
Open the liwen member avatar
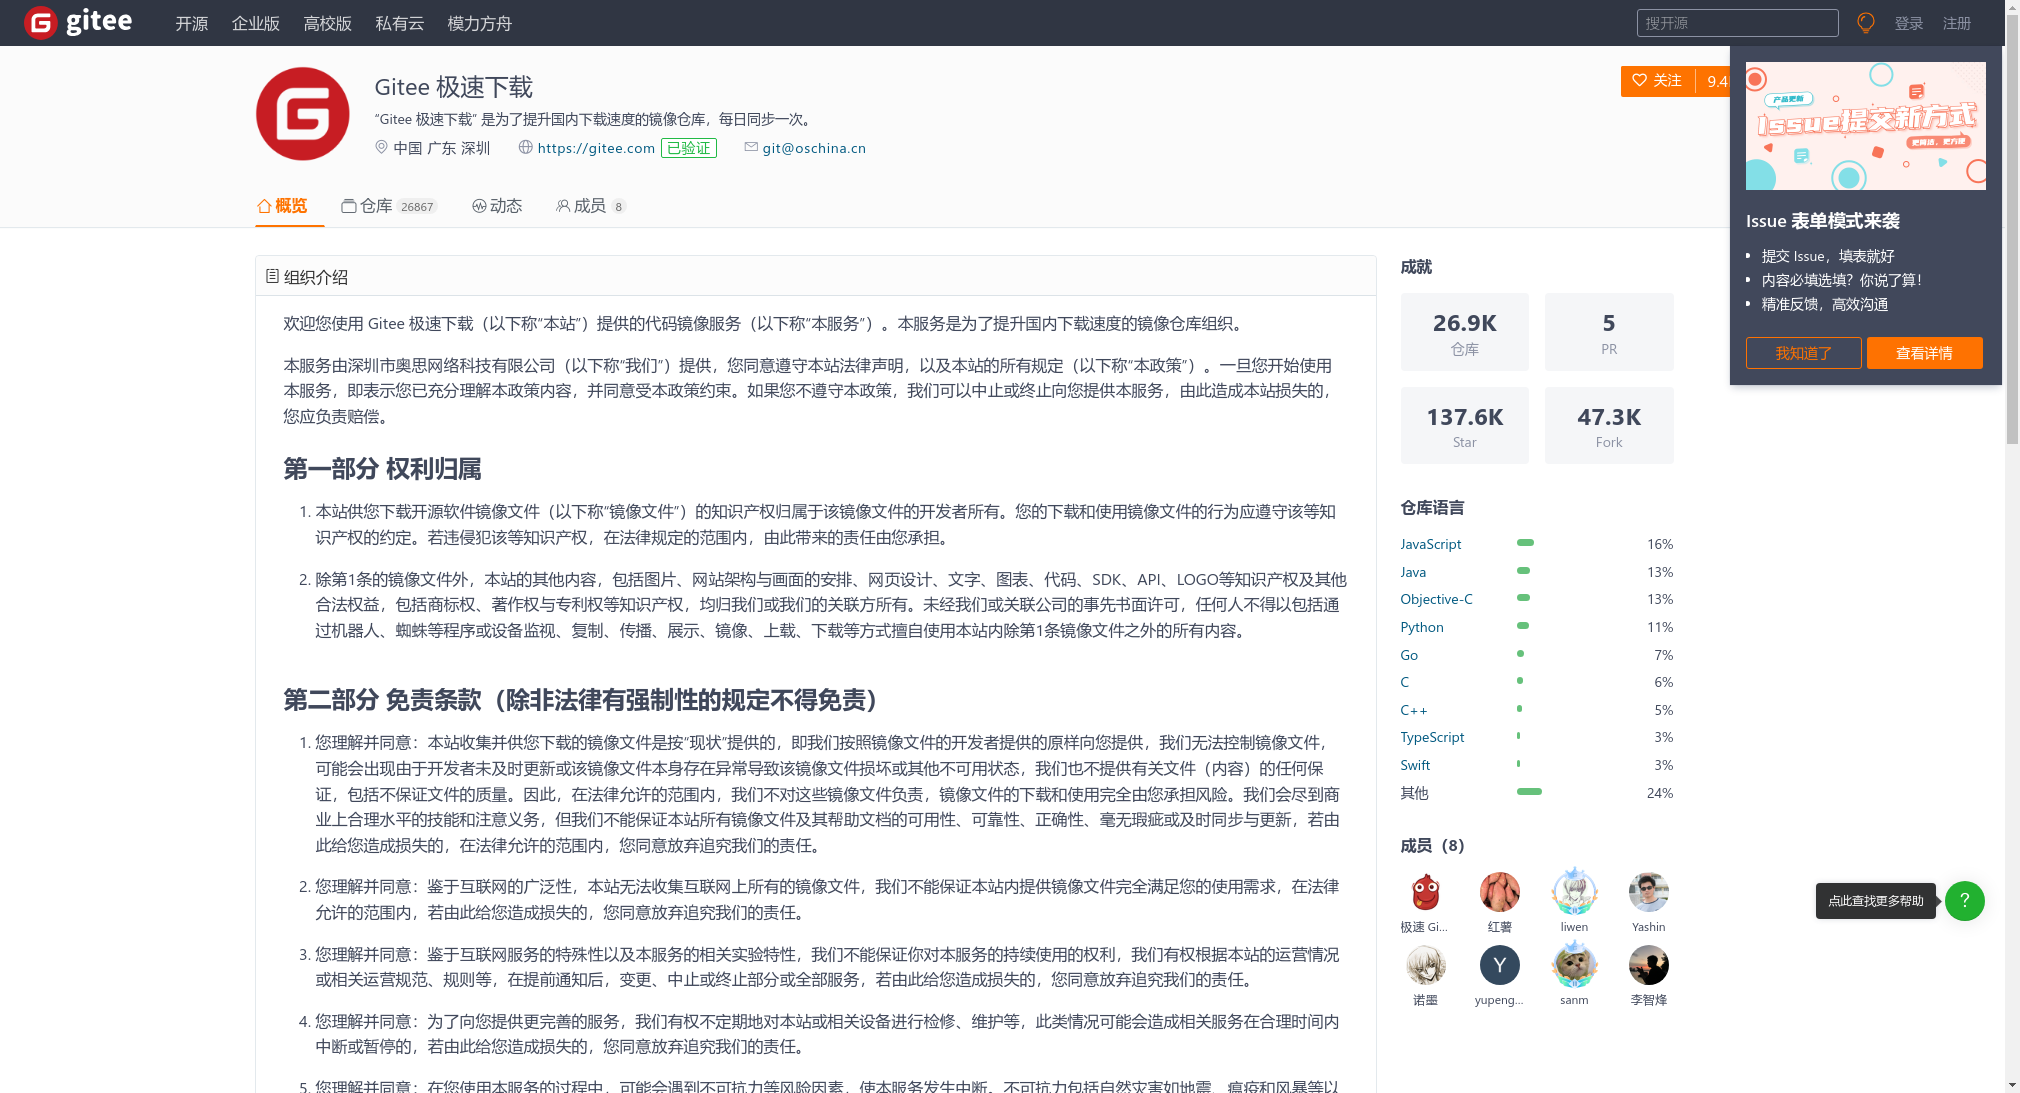click(1574, 892)
